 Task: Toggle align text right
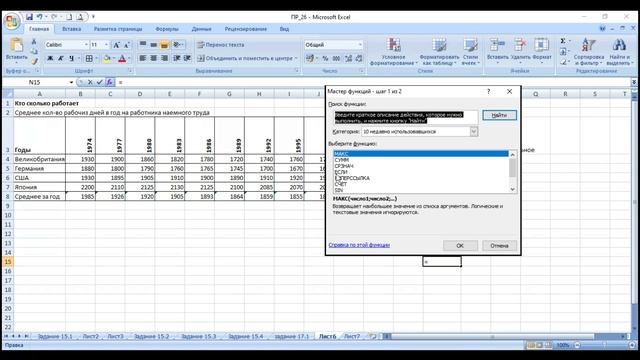[164, 58]
